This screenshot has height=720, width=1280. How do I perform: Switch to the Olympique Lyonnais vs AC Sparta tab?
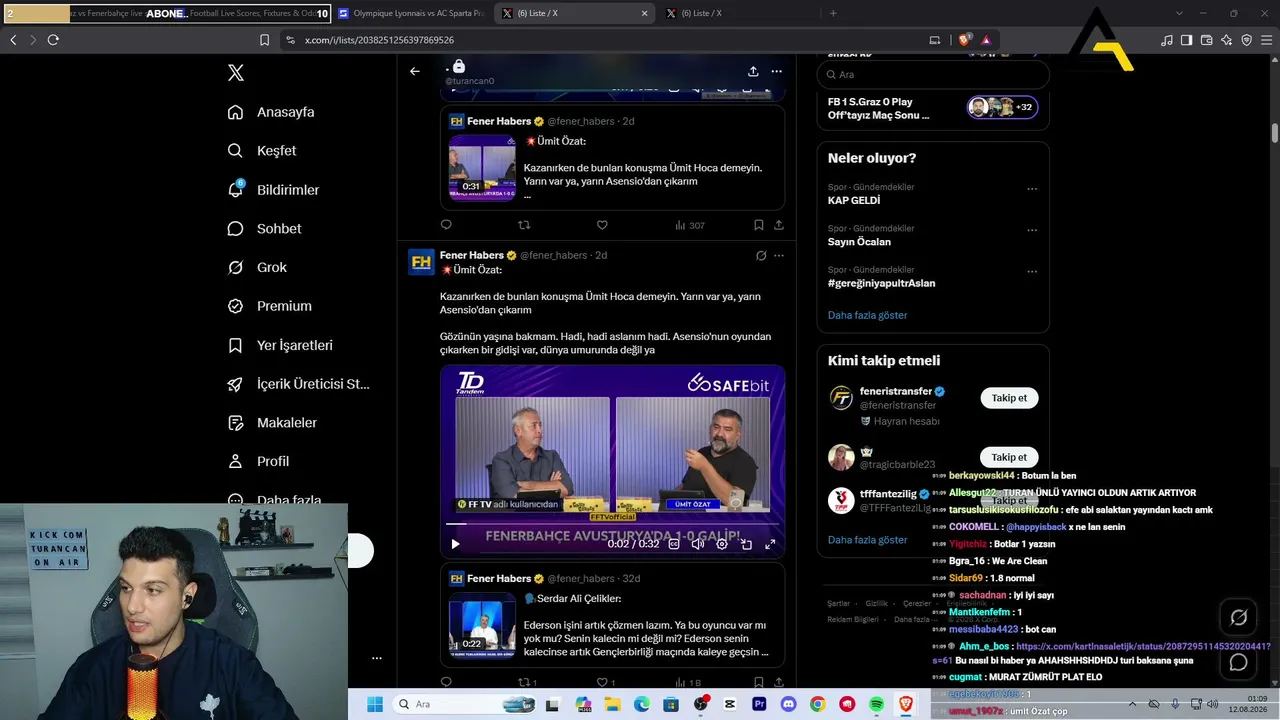point(411,14)
